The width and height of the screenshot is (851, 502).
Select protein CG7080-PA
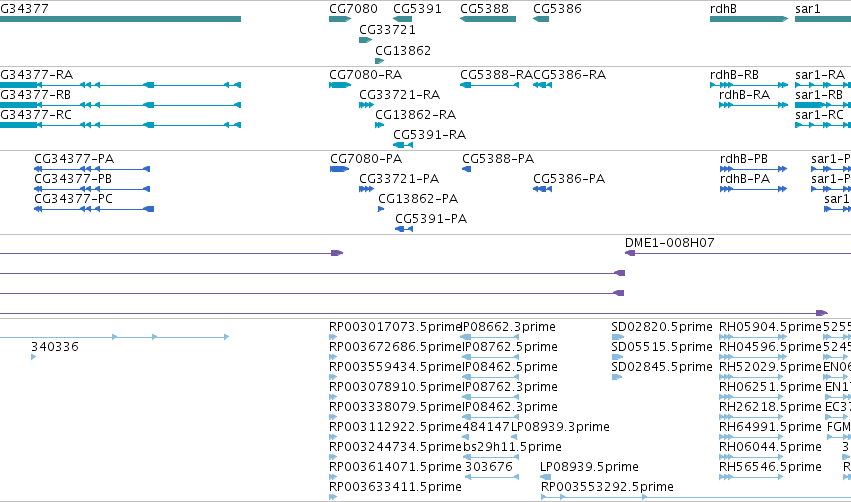point(339,169)
